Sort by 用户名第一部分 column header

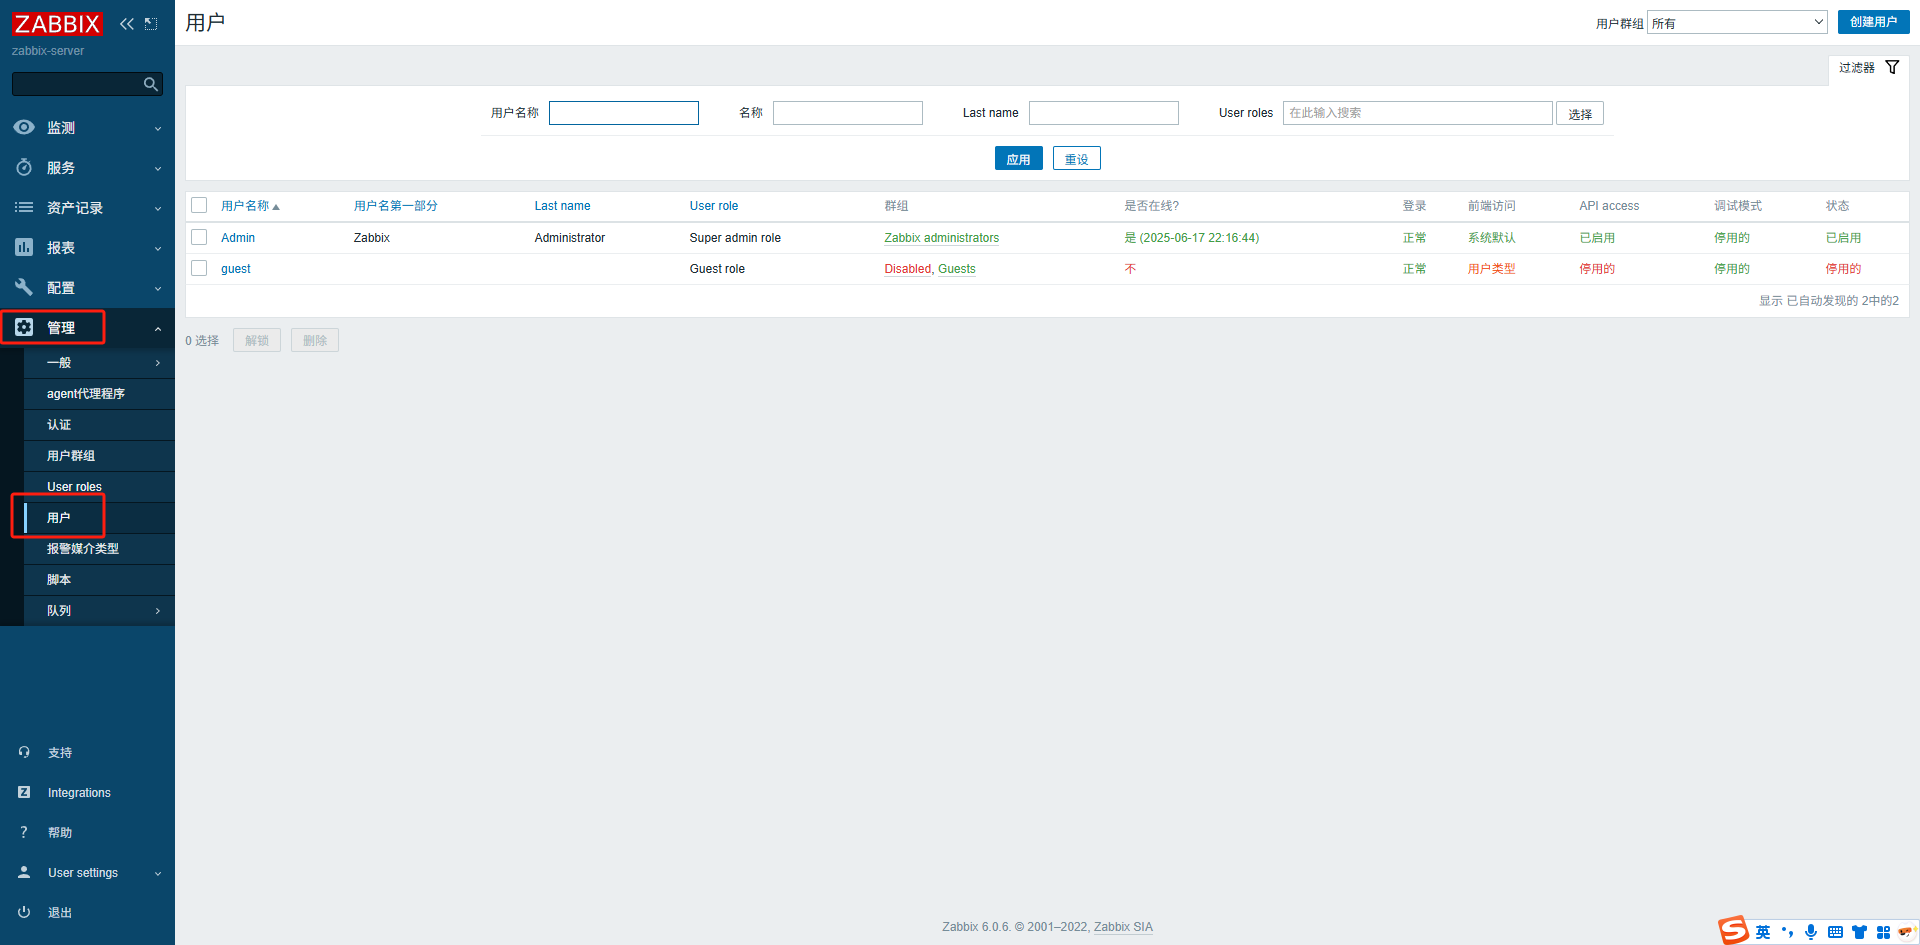395,205
